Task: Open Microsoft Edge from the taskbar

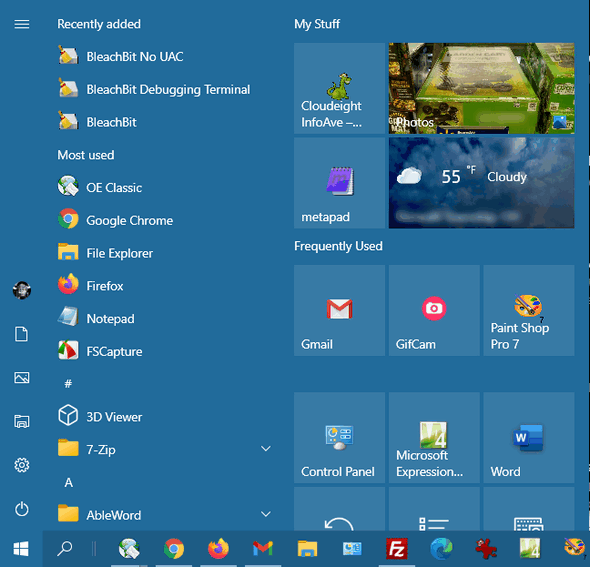Action: (441, 549)
